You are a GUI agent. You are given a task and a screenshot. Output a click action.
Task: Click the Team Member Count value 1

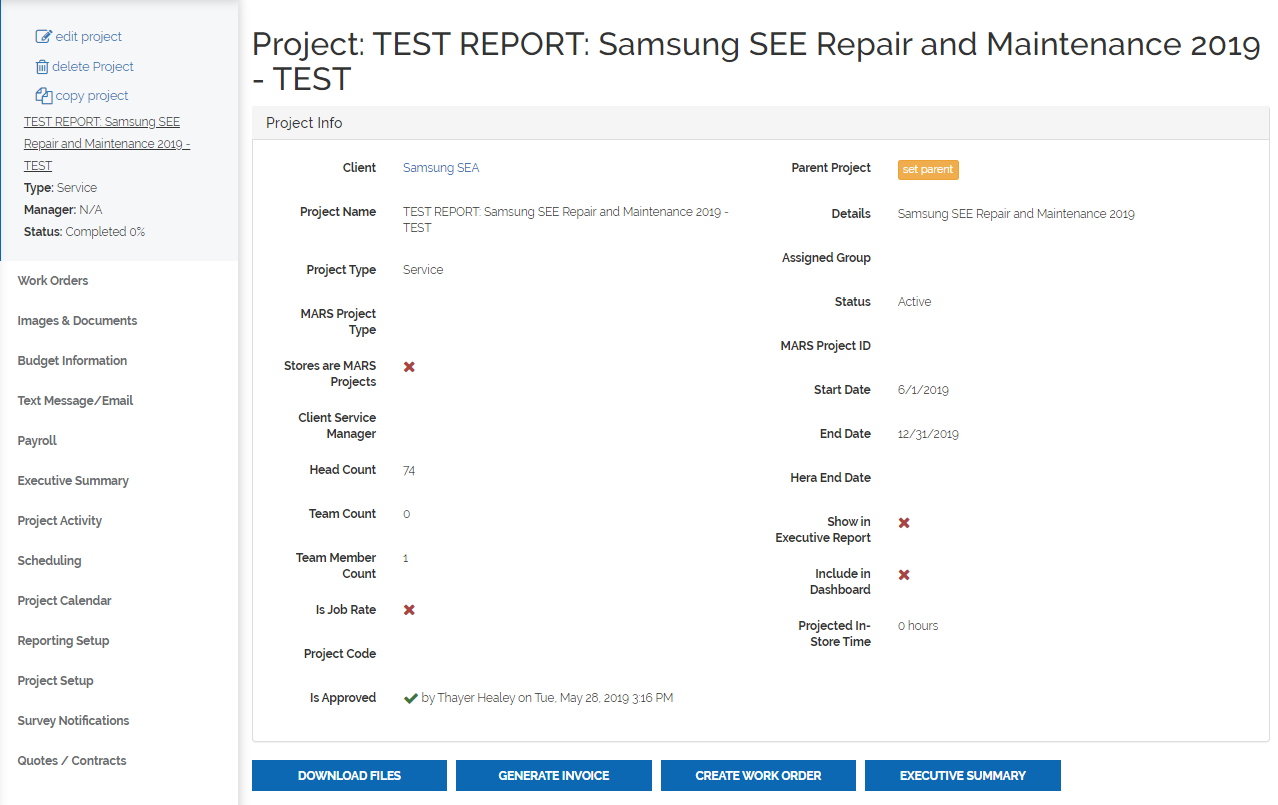click(x=406, y=558)
